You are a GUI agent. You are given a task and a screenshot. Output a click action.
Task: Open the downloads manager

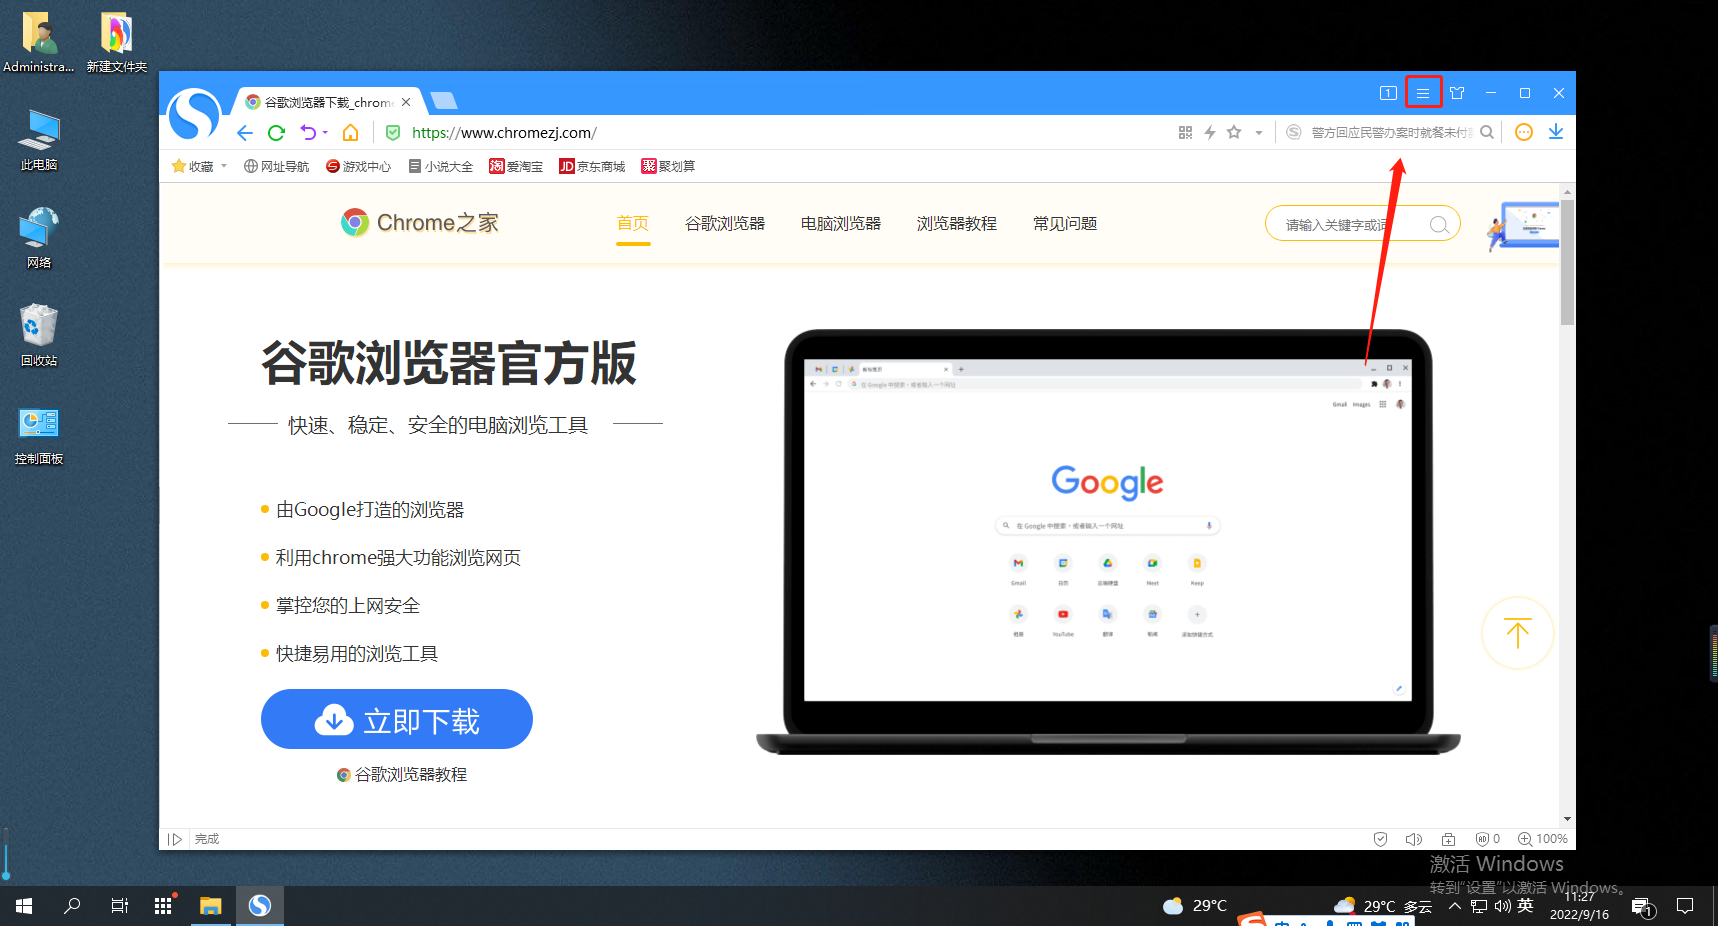1556,132
